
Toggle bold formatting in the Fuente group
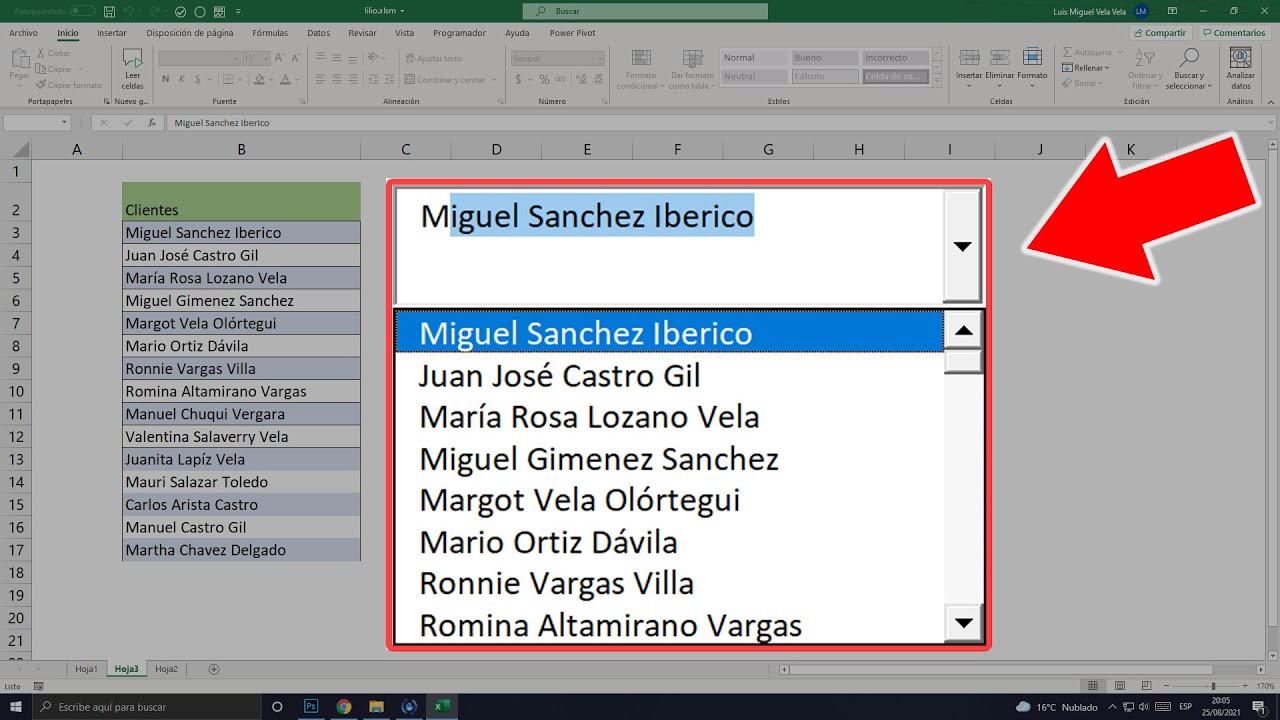click(166, 79)
